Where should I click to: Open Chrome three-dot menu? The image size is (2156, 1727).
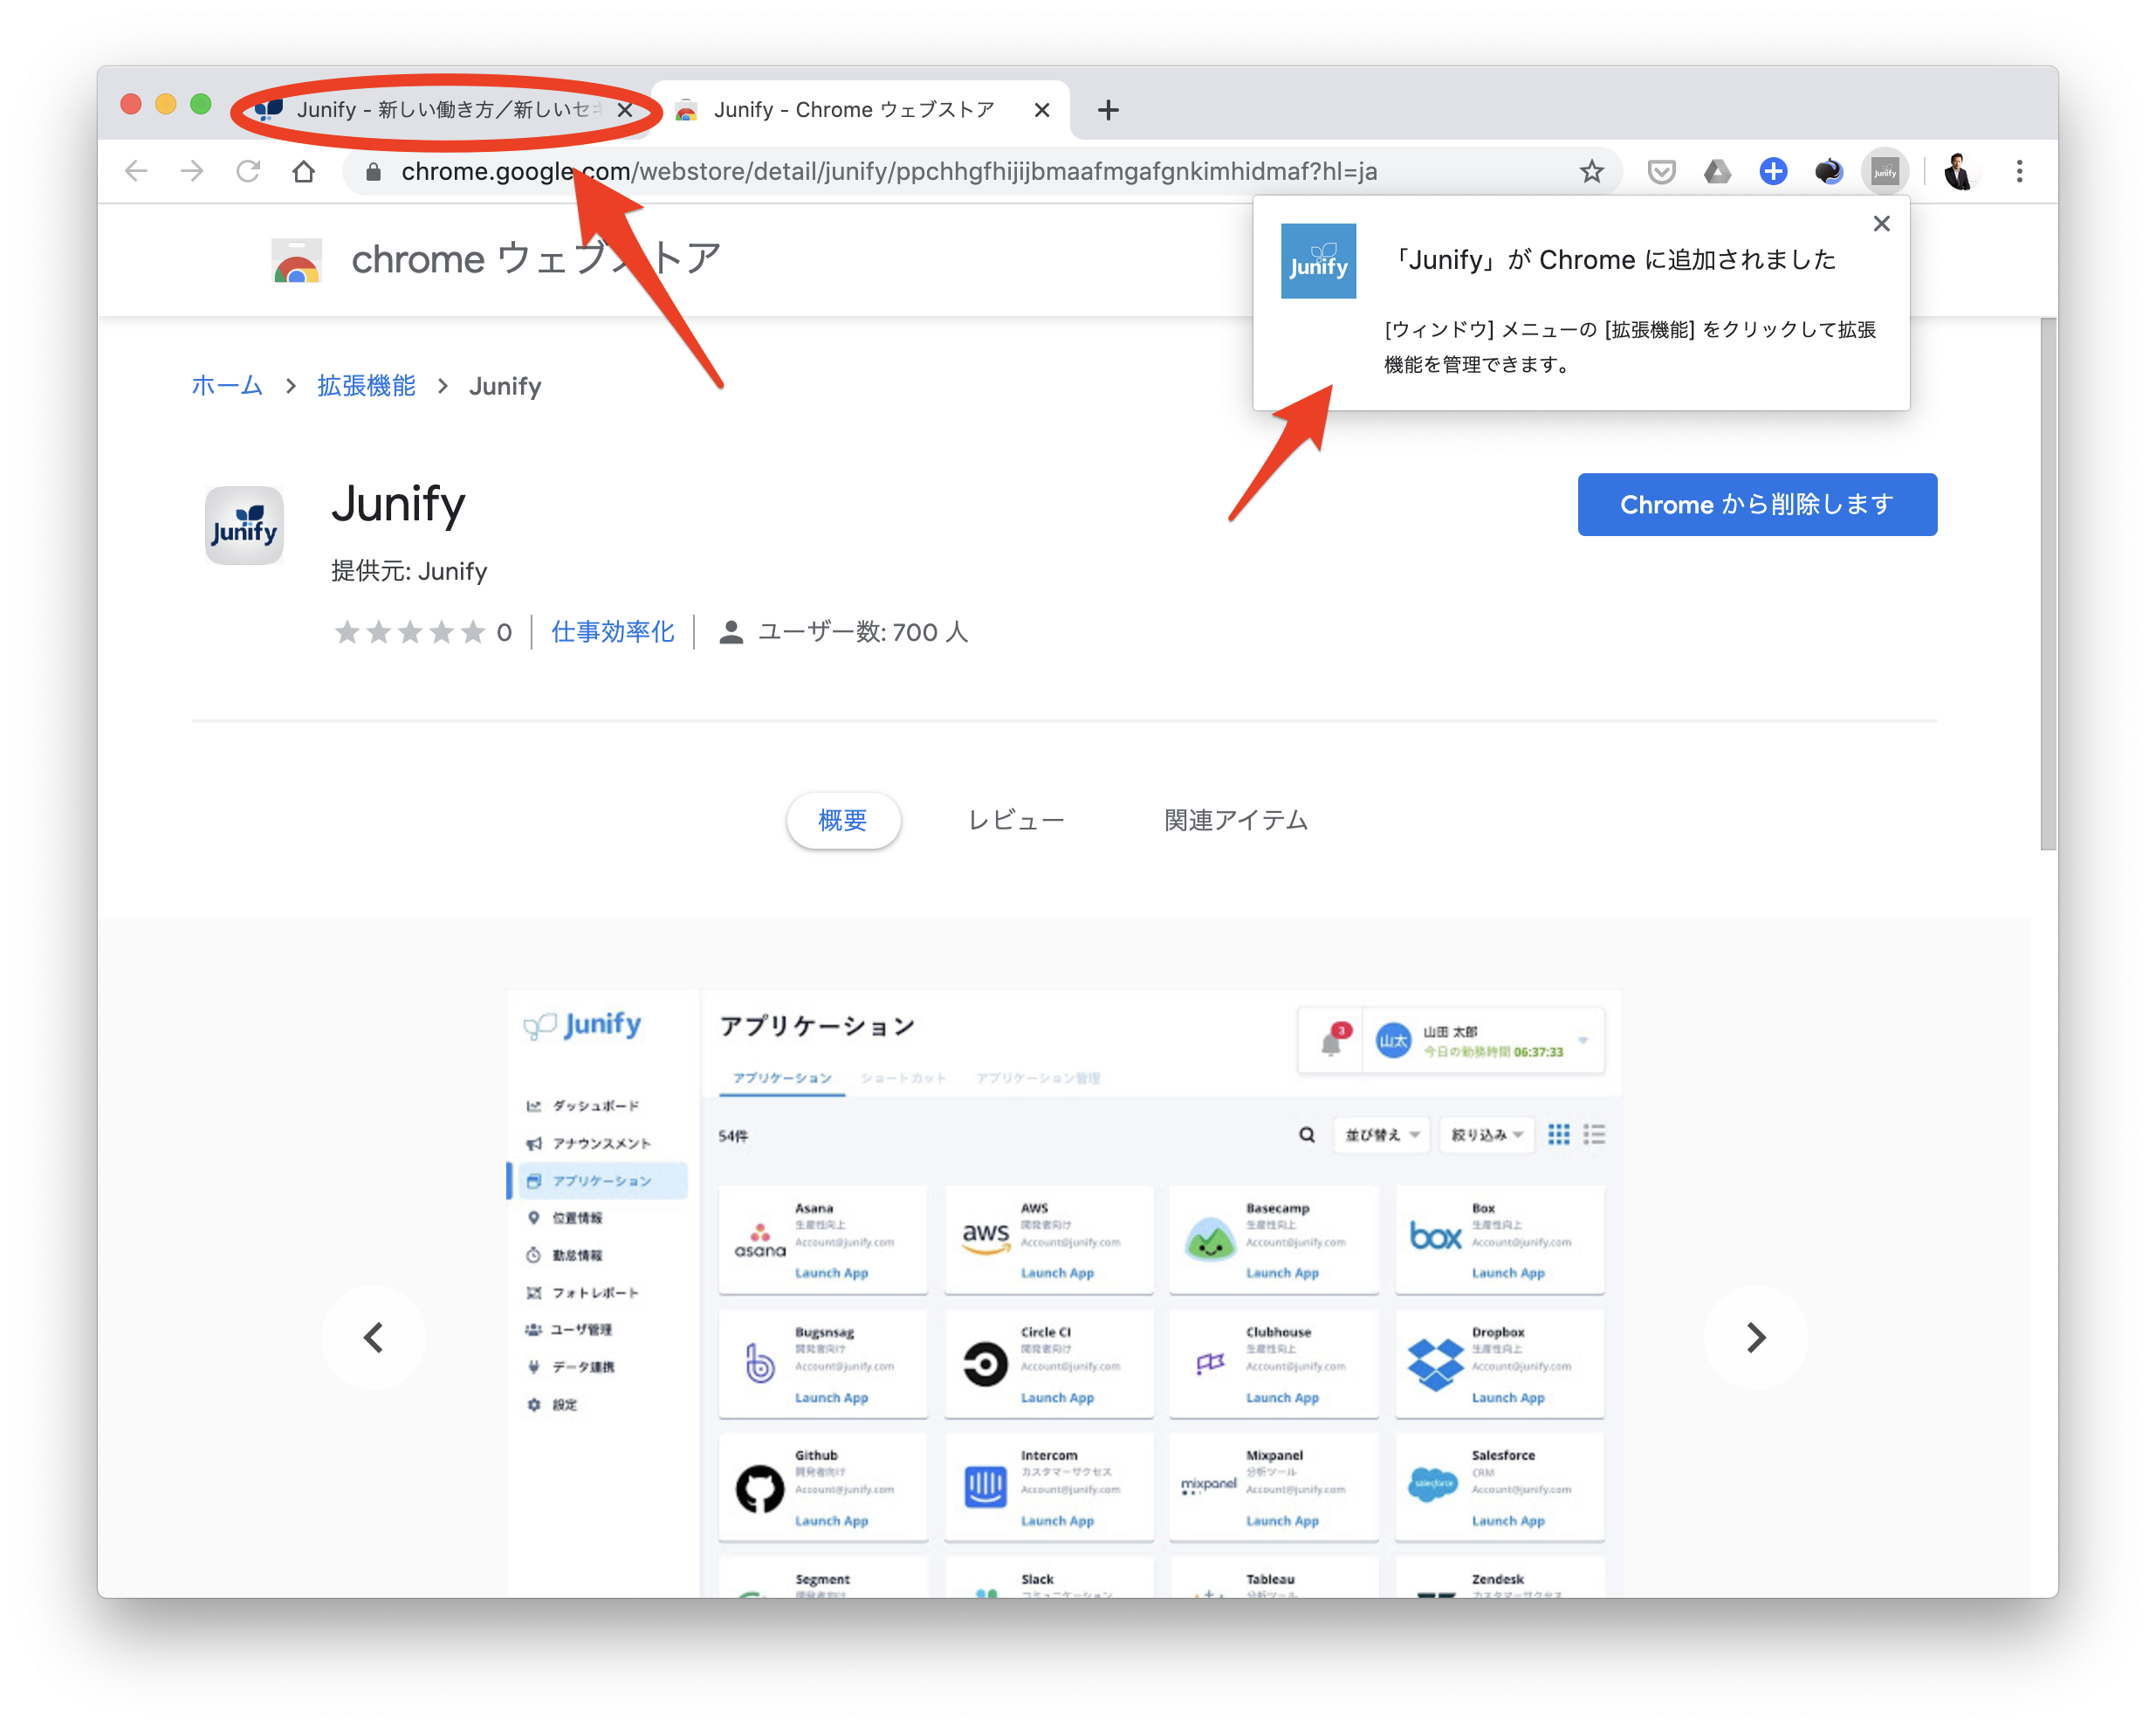(x=2019, y=172)
